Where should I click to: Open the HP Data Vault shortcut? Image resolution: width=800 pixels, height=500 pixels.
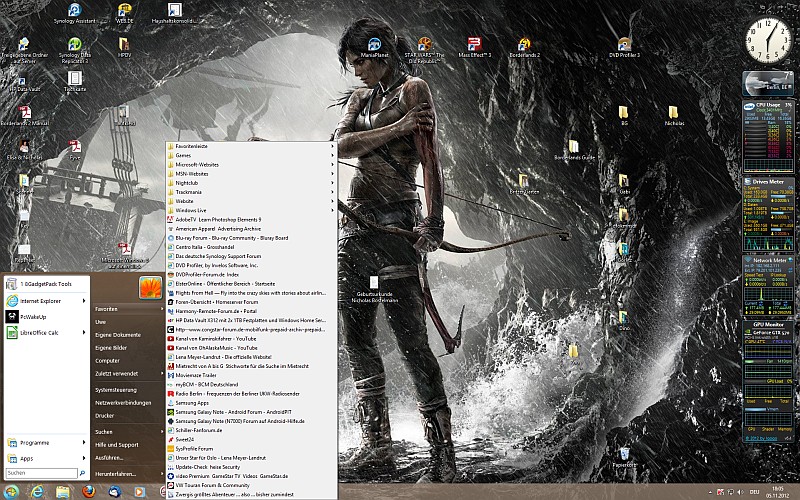22,82
